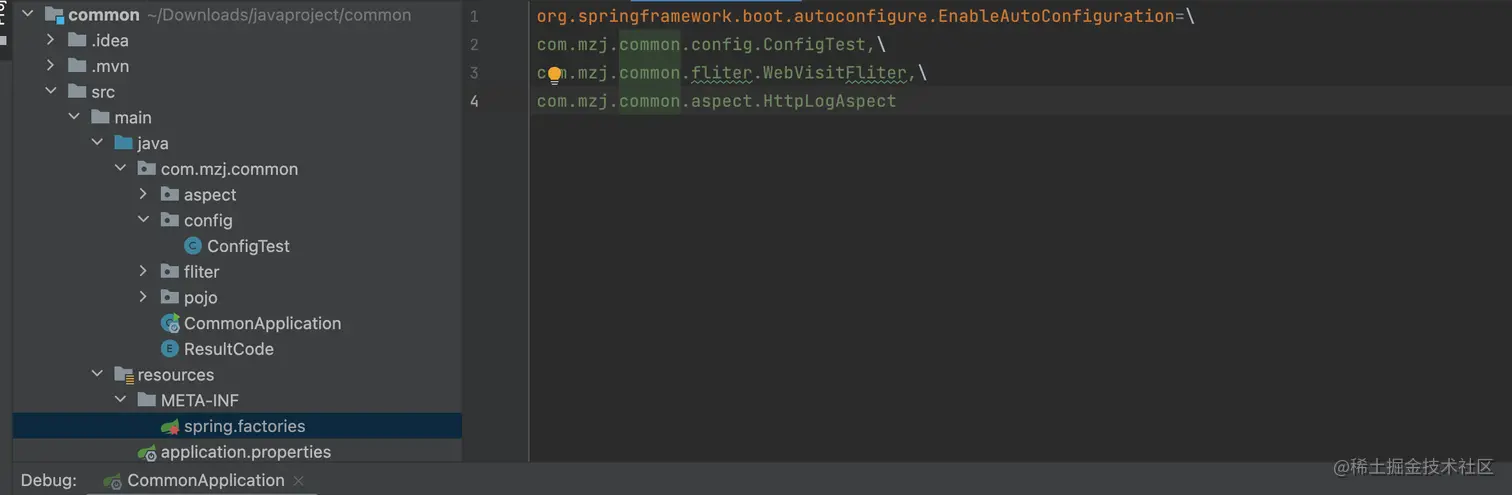Expand the pojo package chevron
The height and width of the screenshot is (495, 1512).
click(143, 297)
